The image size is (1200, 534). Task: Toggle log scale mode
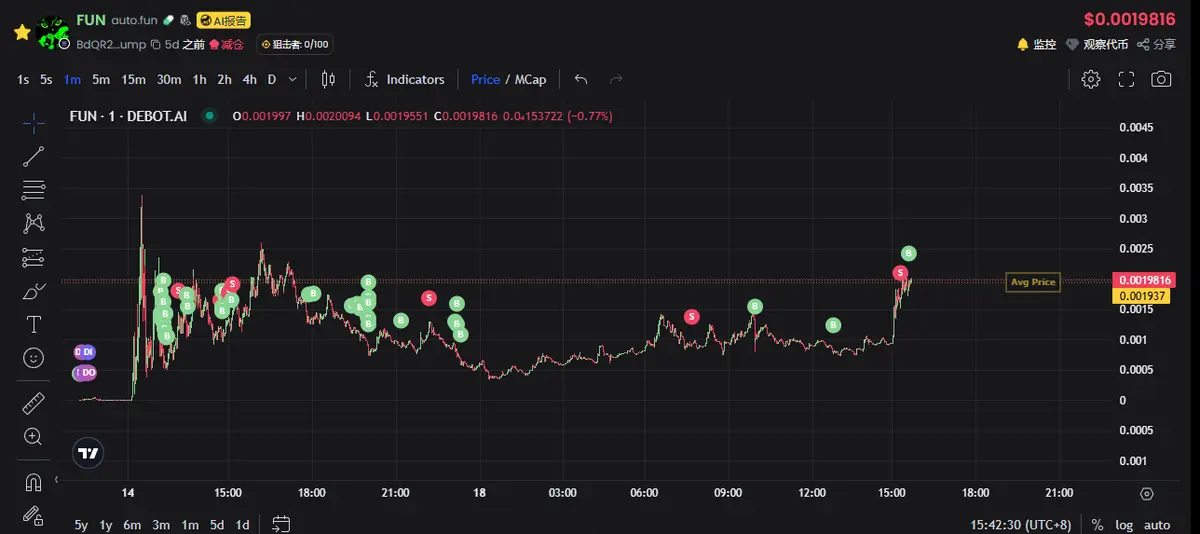coord(1124,525)
